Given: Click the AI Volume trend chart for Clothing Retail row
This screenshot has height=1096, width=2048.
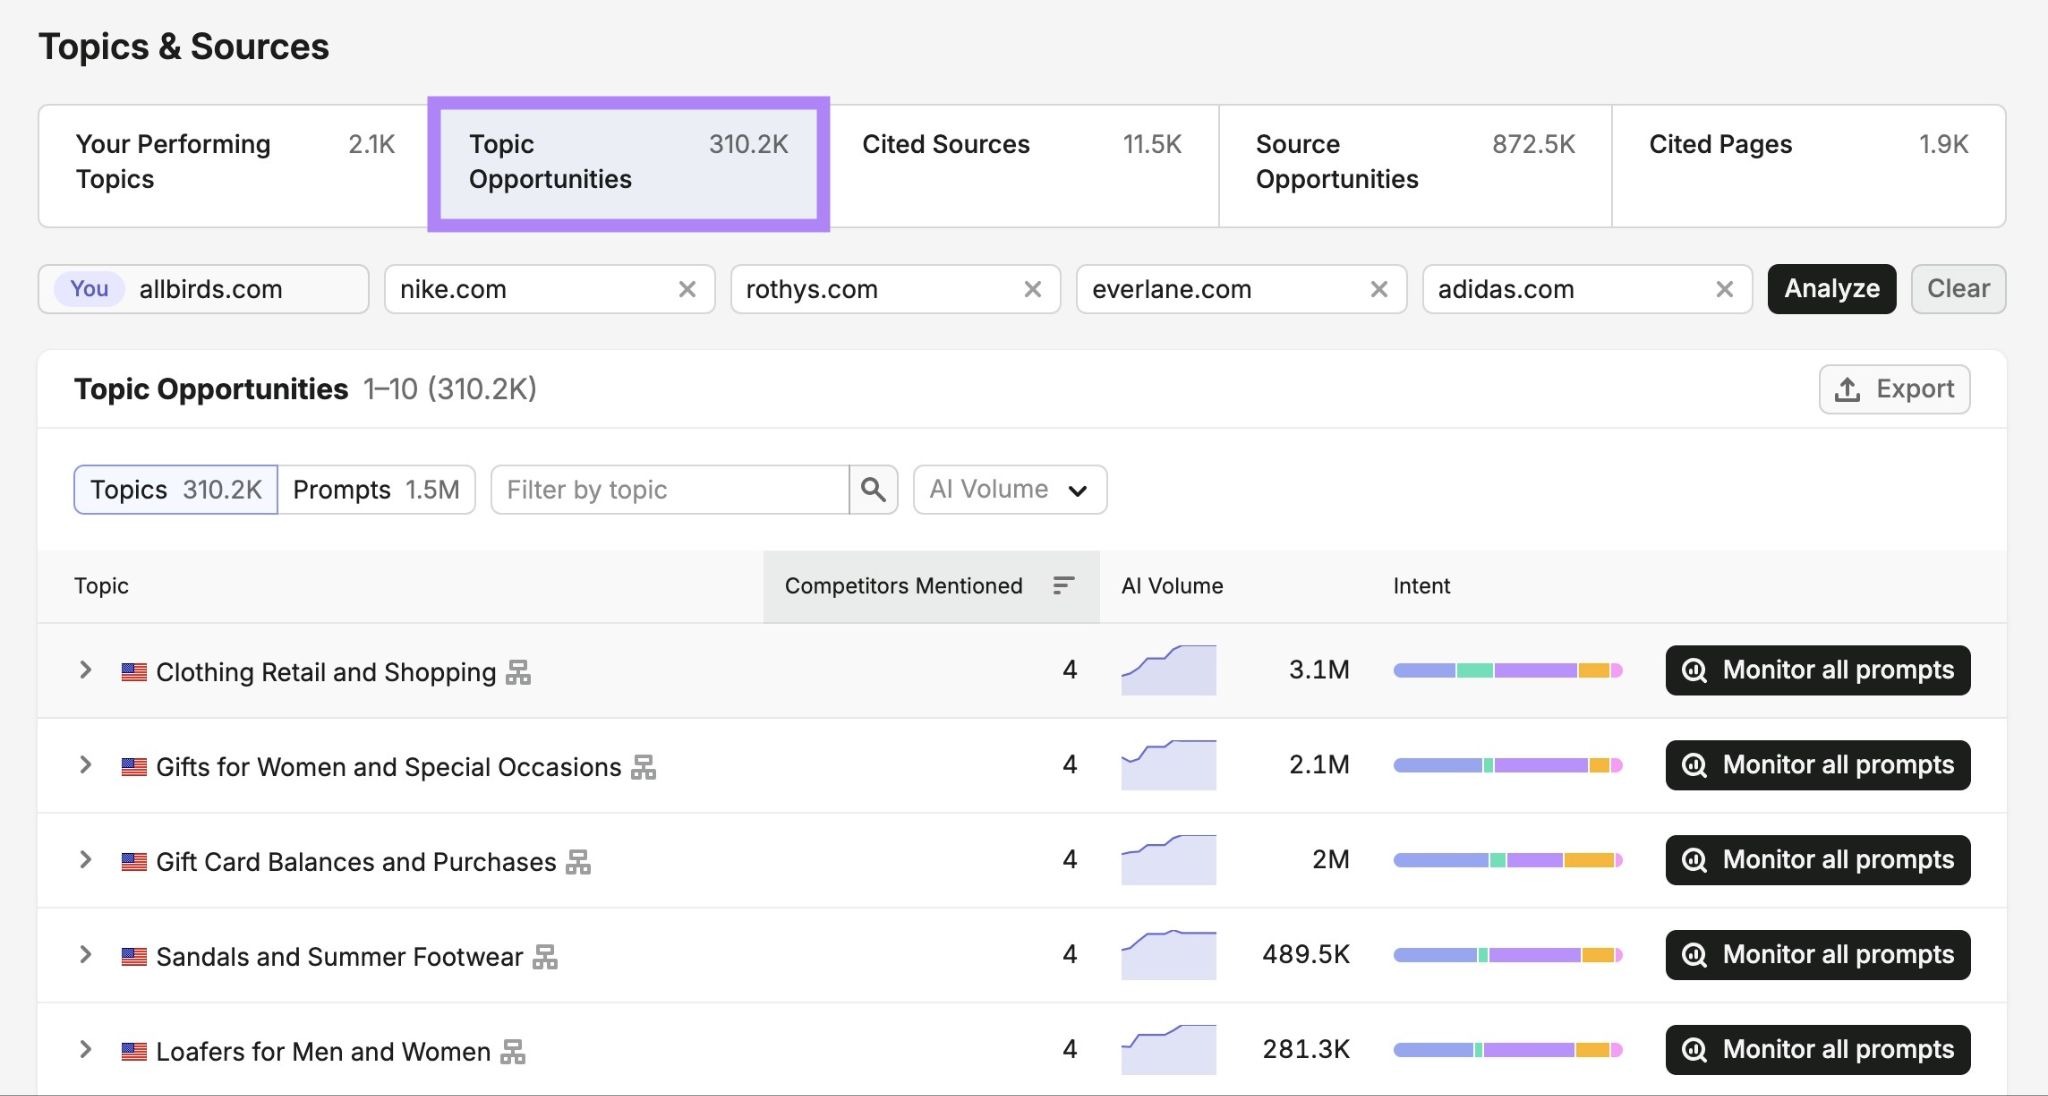Looking at the screenshot, I should (x=1169, y=670).
